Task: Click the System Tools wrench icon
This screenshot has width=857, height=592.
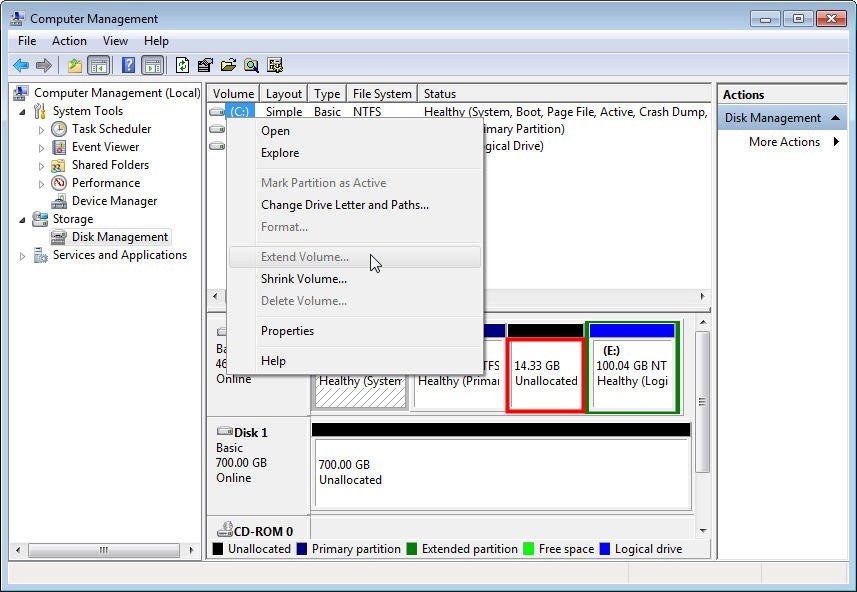Action: point(39,111)
